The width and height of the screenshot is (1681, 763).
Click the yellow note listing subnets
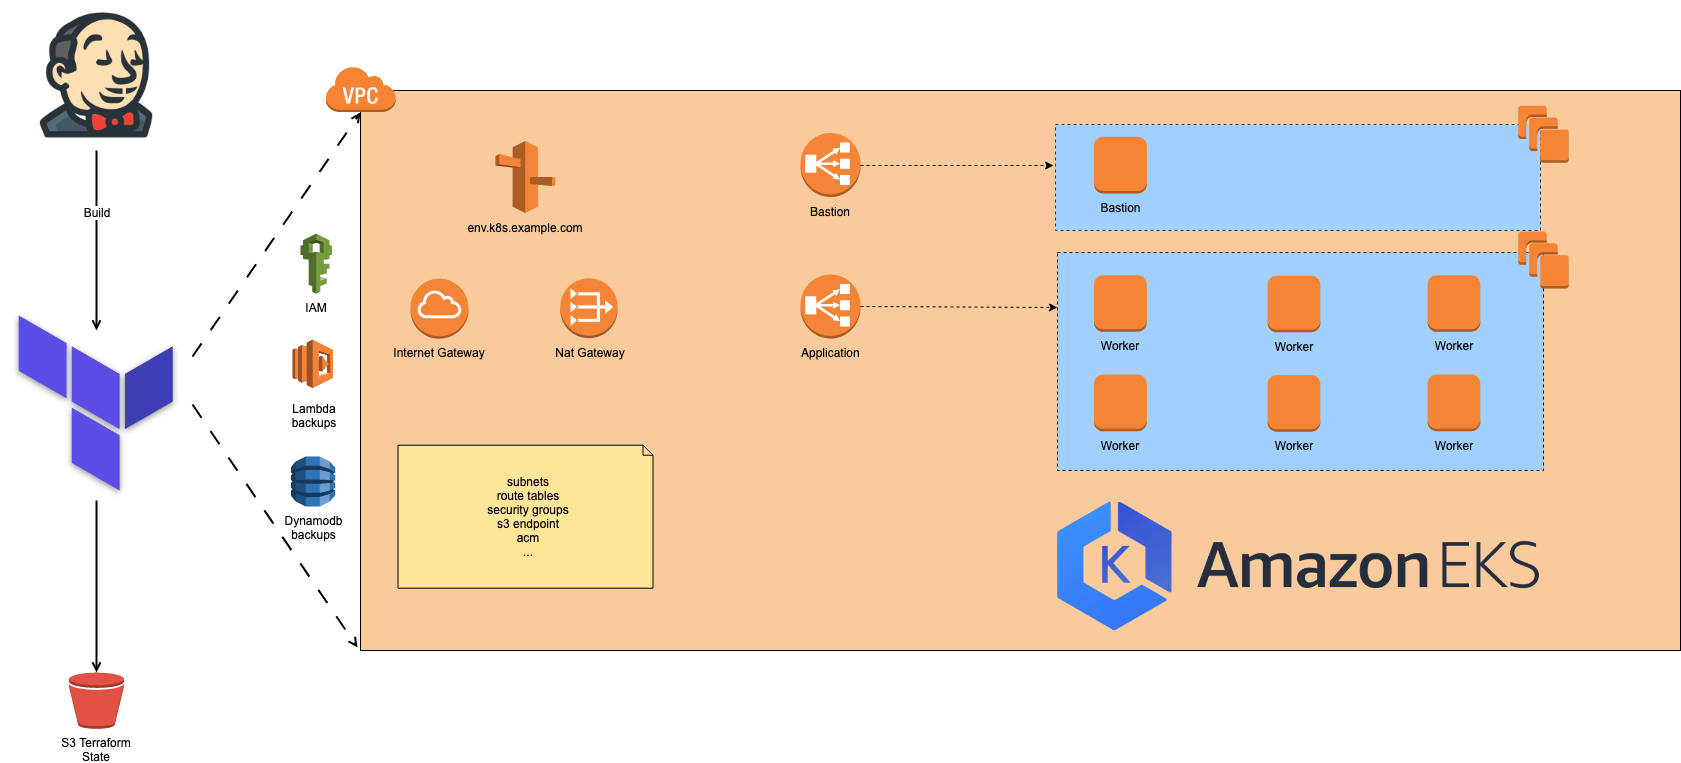[x=525, y=517]
